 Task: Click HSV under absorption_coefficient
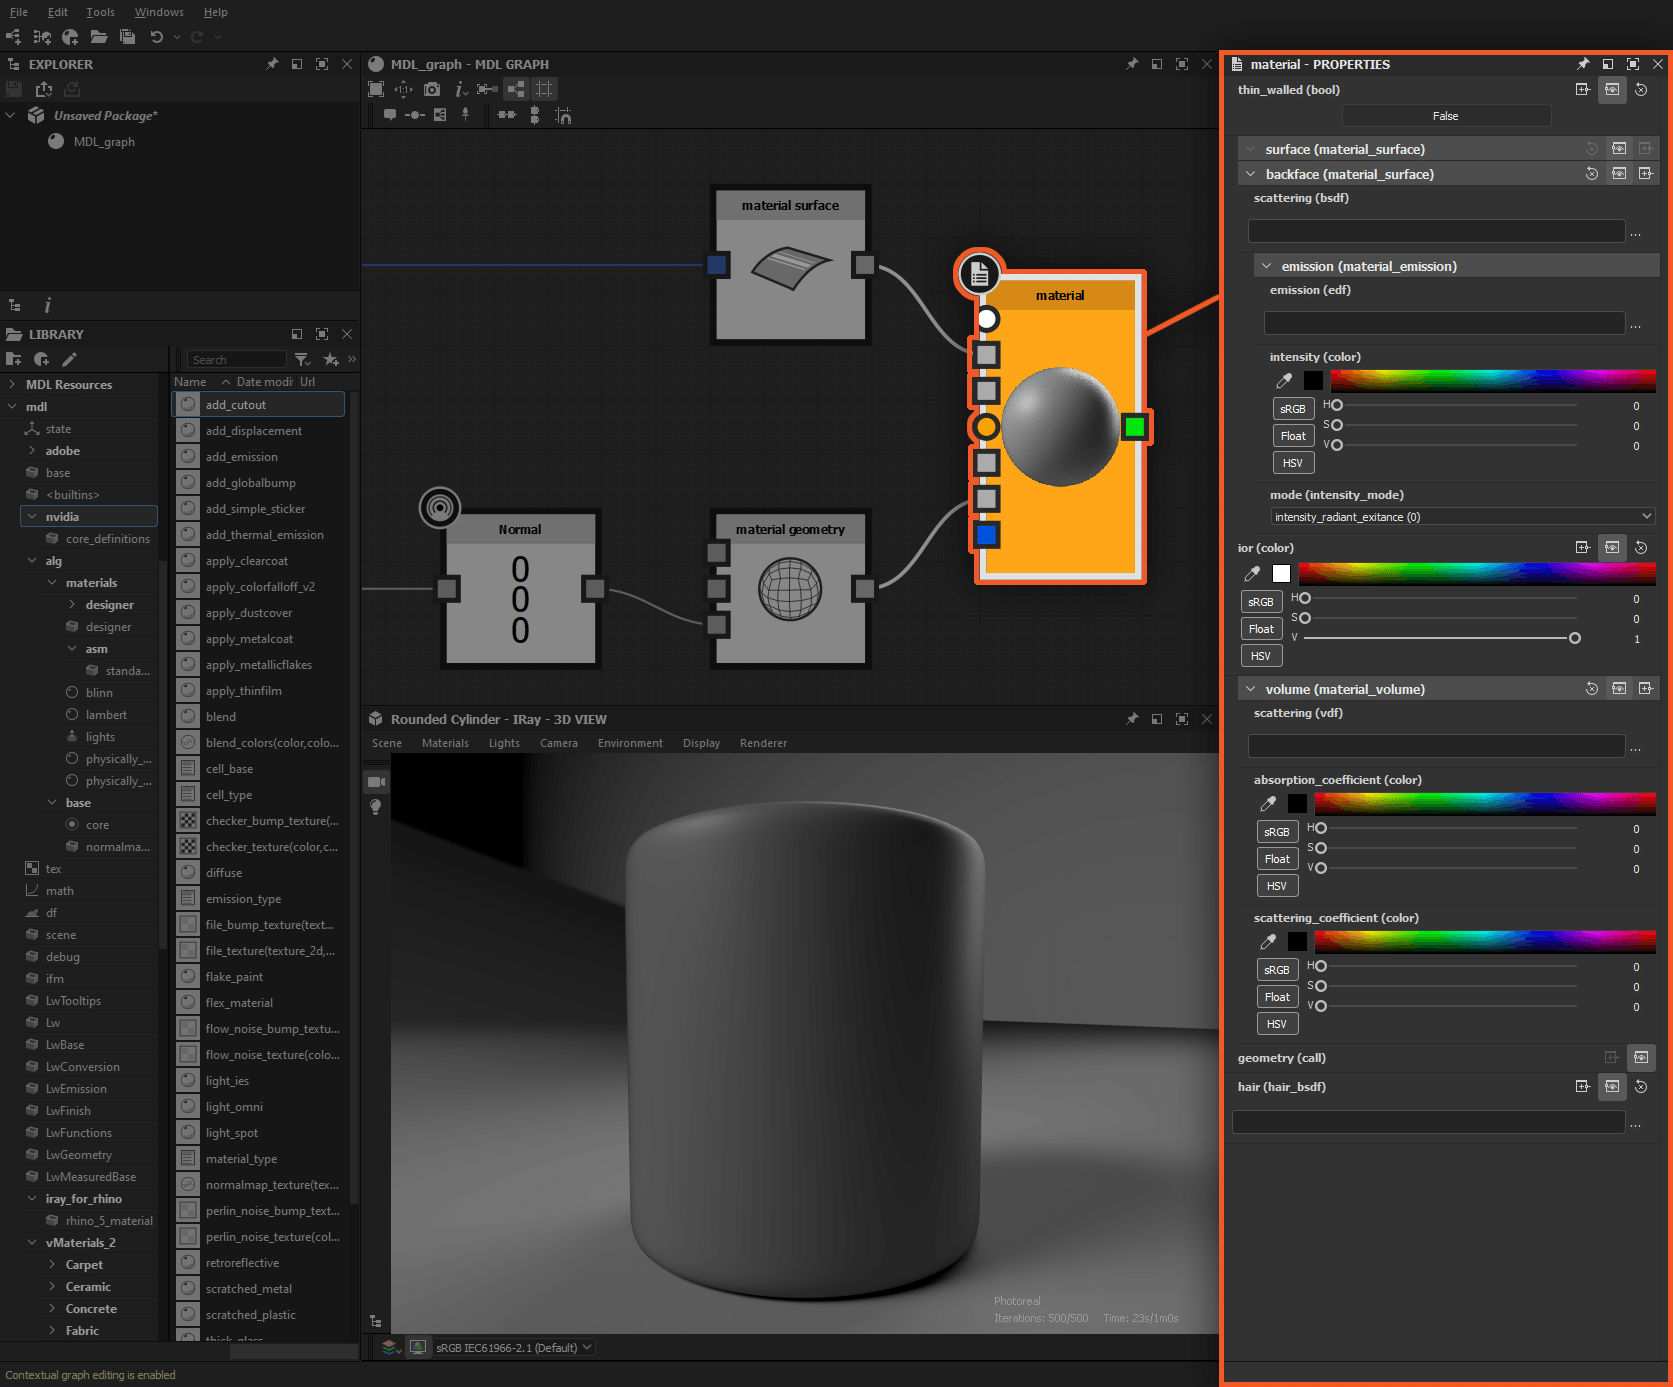1277,885
